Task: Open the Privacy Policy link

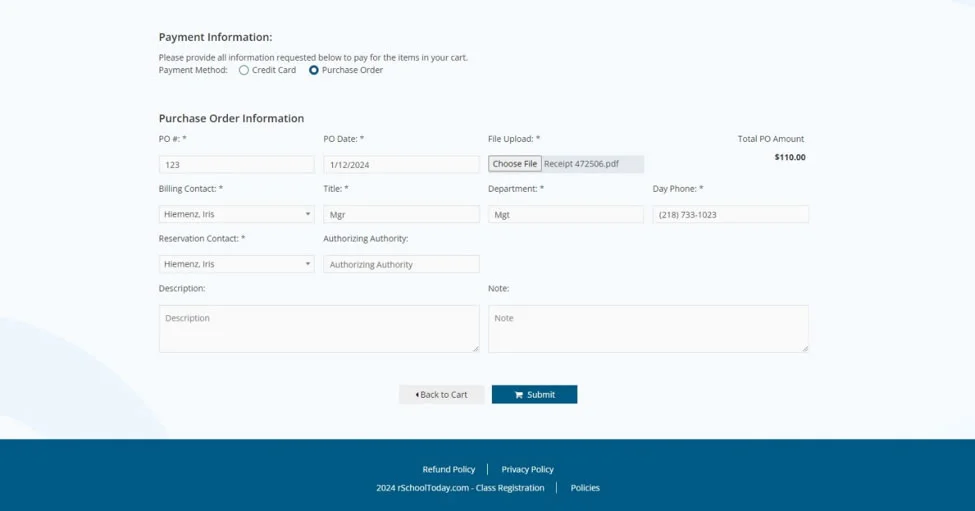Action: (527, 469)
